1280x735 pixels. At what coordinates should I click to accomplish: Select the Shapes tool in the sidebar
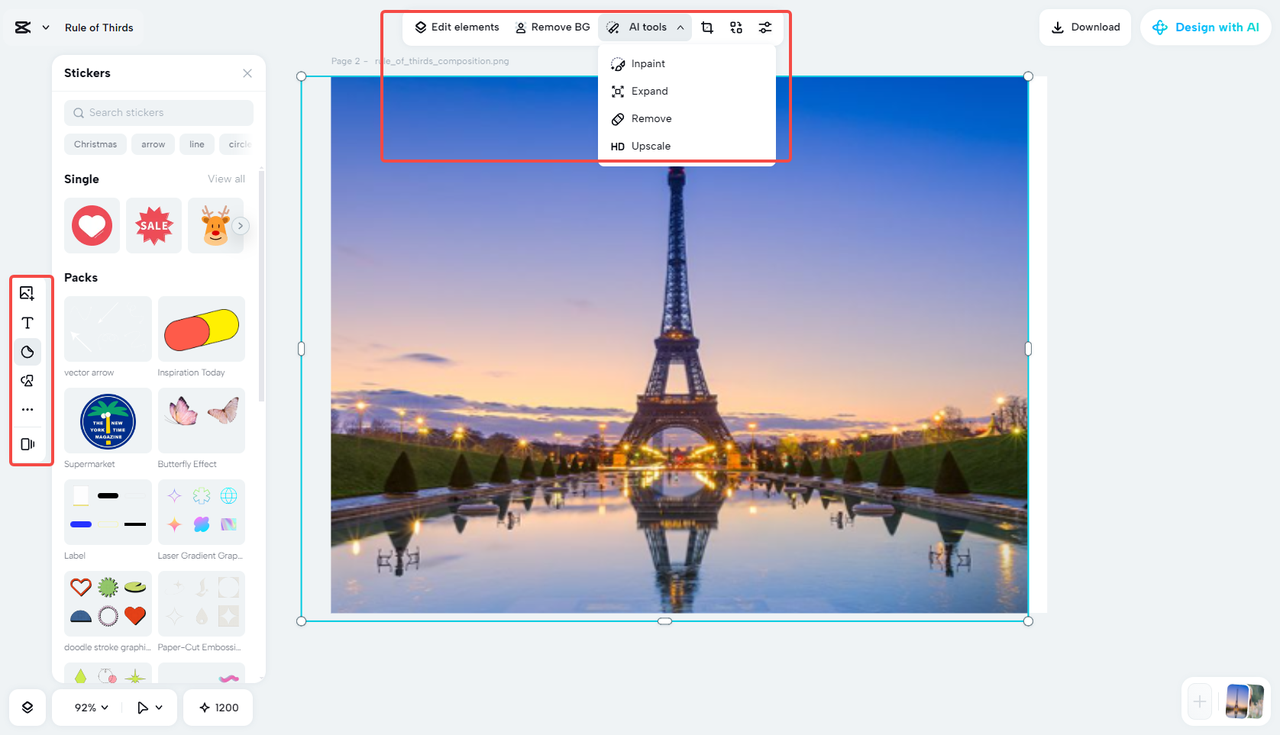pyautogui.click(x=28, y=380)
